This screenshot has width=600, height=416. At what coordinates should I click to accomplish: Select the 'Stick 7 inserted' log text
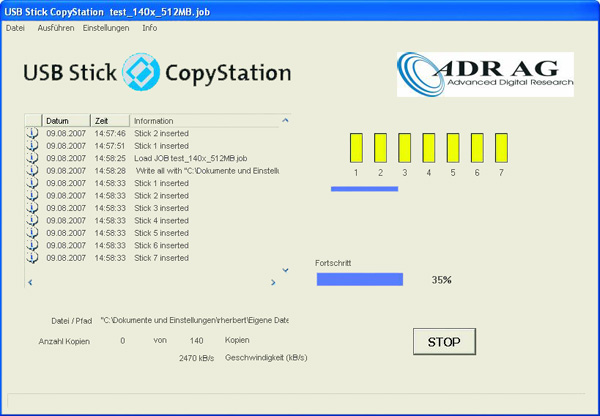click(x=161, y=258)
